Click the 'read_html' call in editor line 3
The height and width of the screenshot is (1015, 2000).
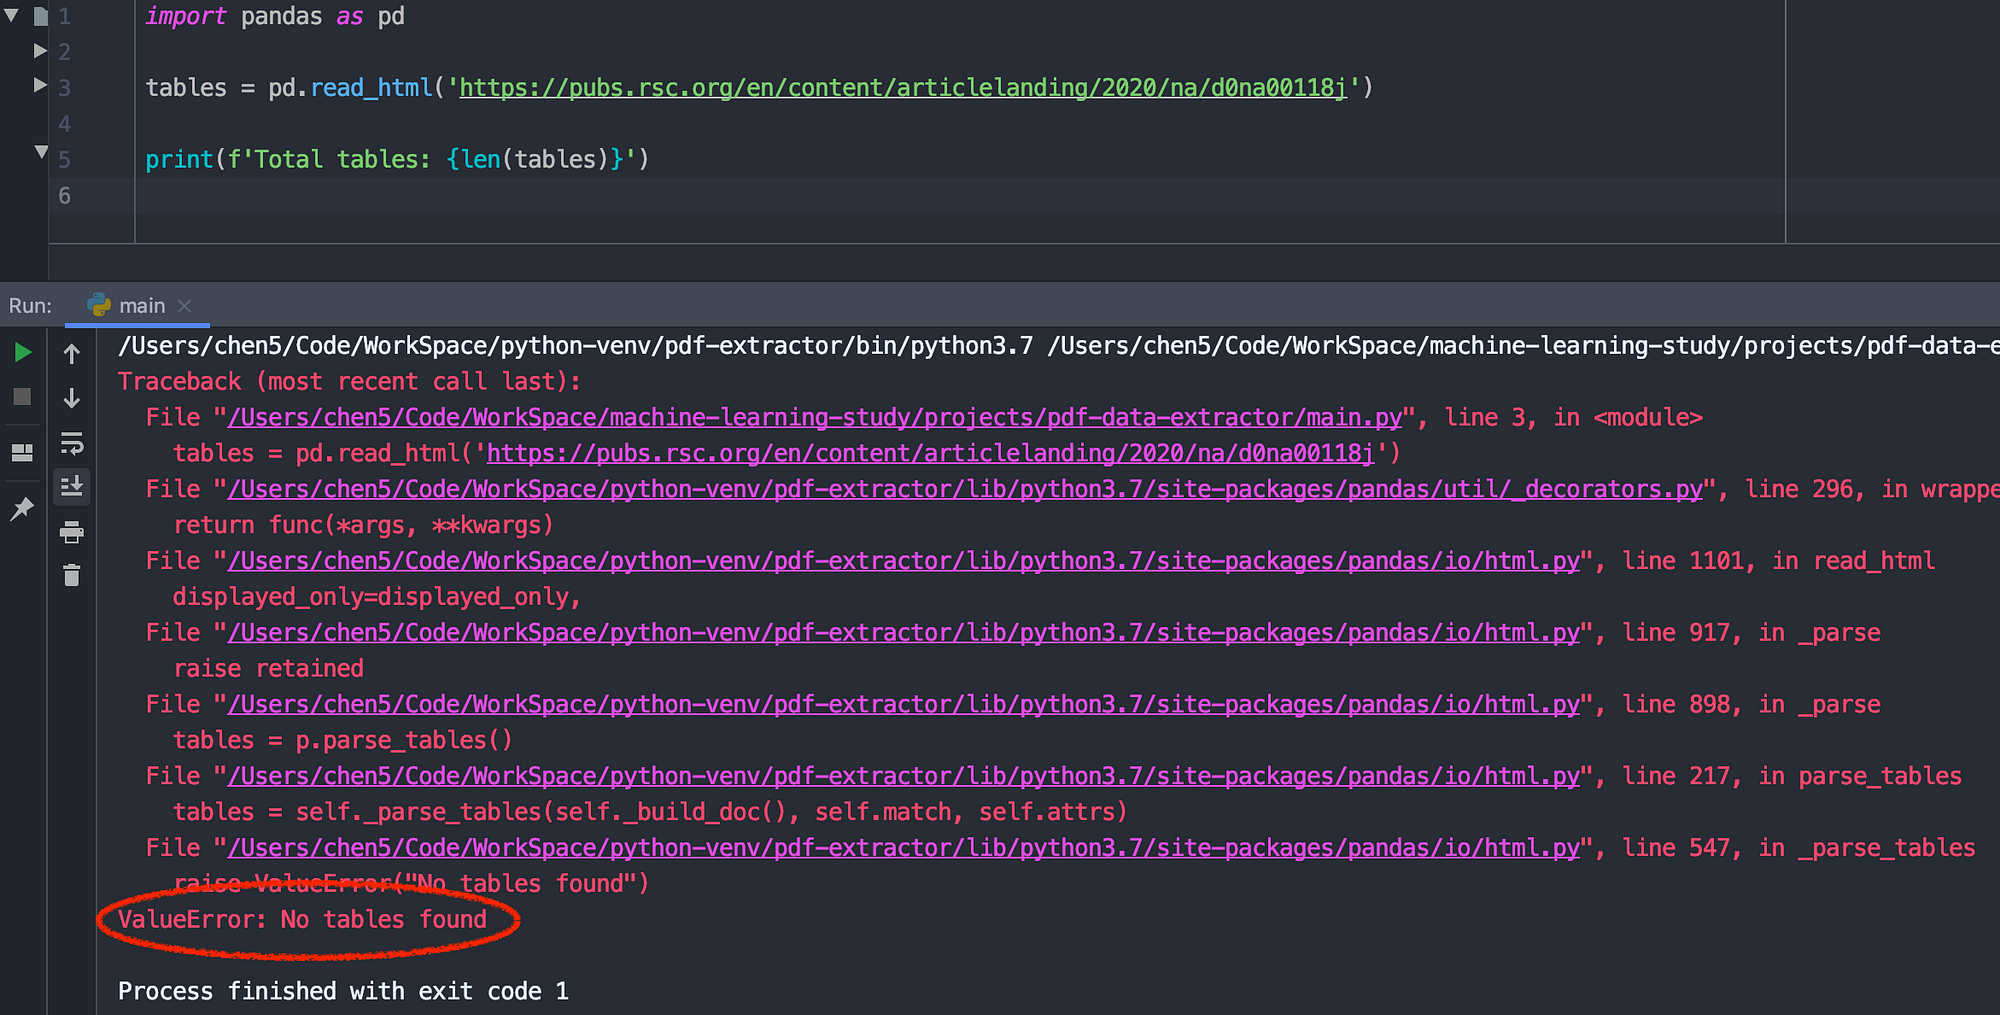[x=371, y=88]
